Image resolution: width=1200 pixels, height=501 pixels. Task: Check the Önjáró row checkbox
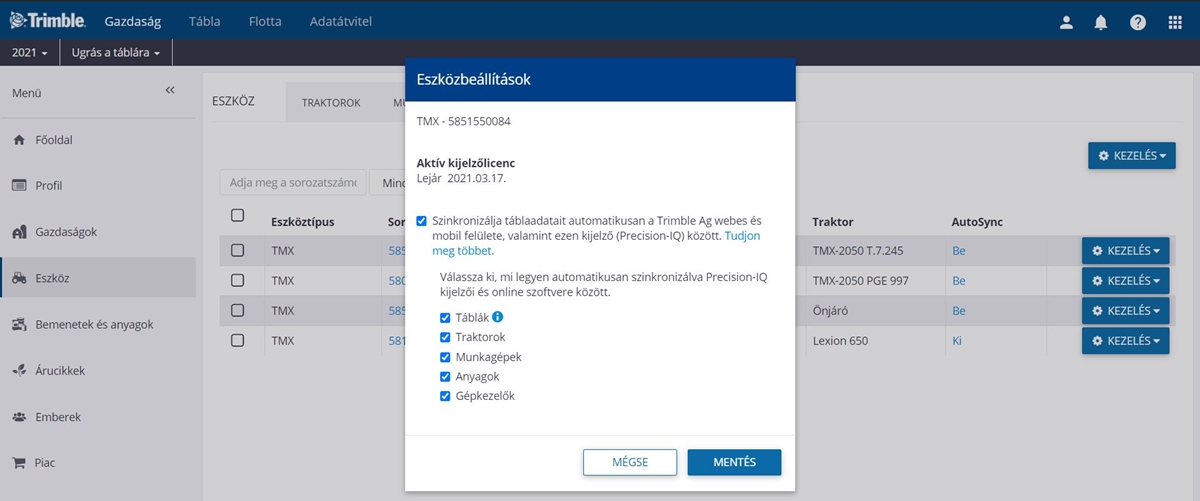click(237, 311)
